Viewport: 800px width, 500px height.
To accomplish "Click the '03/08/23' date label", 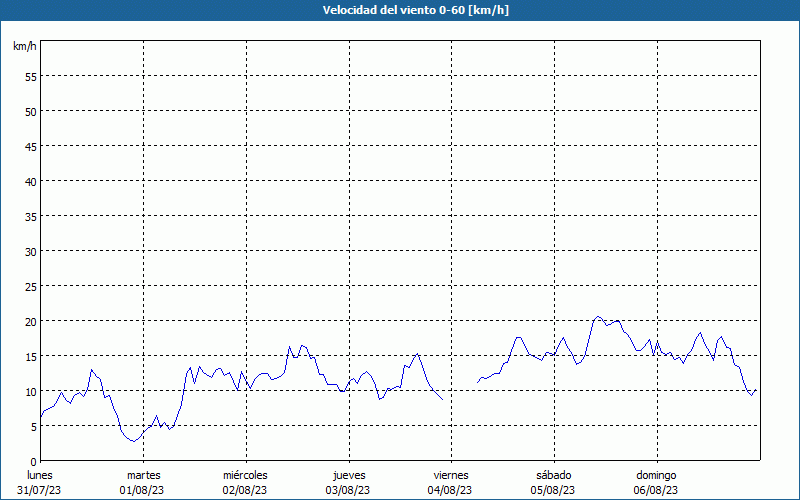I will coord(347,491).
